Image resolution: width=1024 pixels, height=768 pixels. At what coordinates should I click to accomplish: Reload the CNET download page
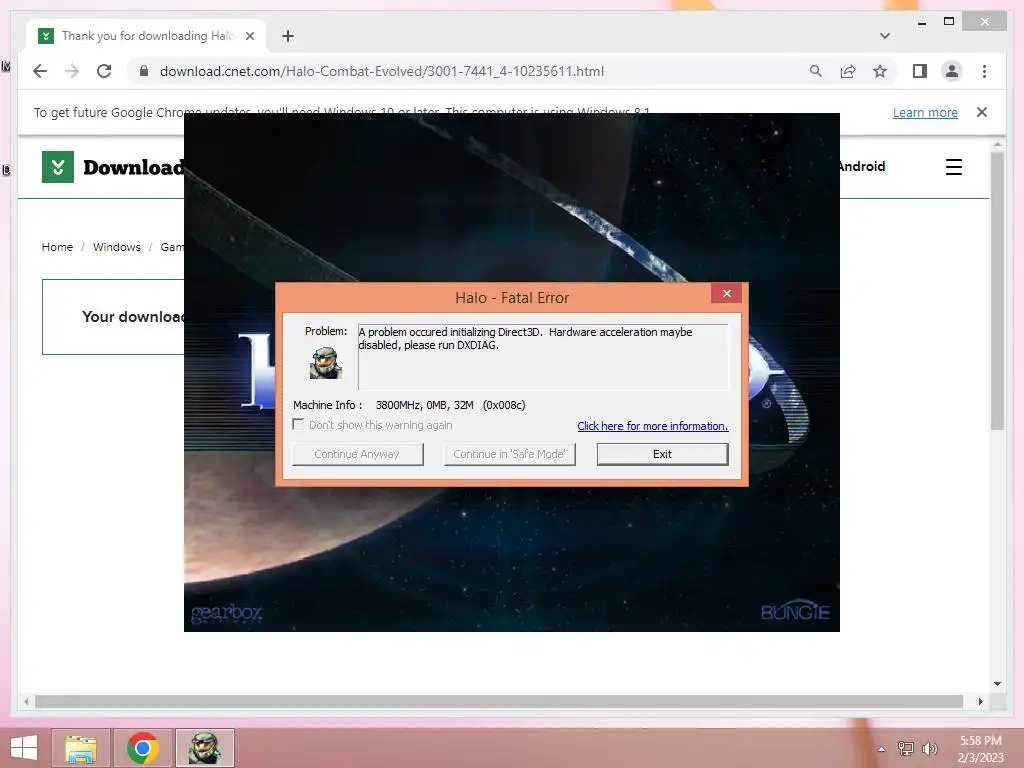[x=104, y=71]
